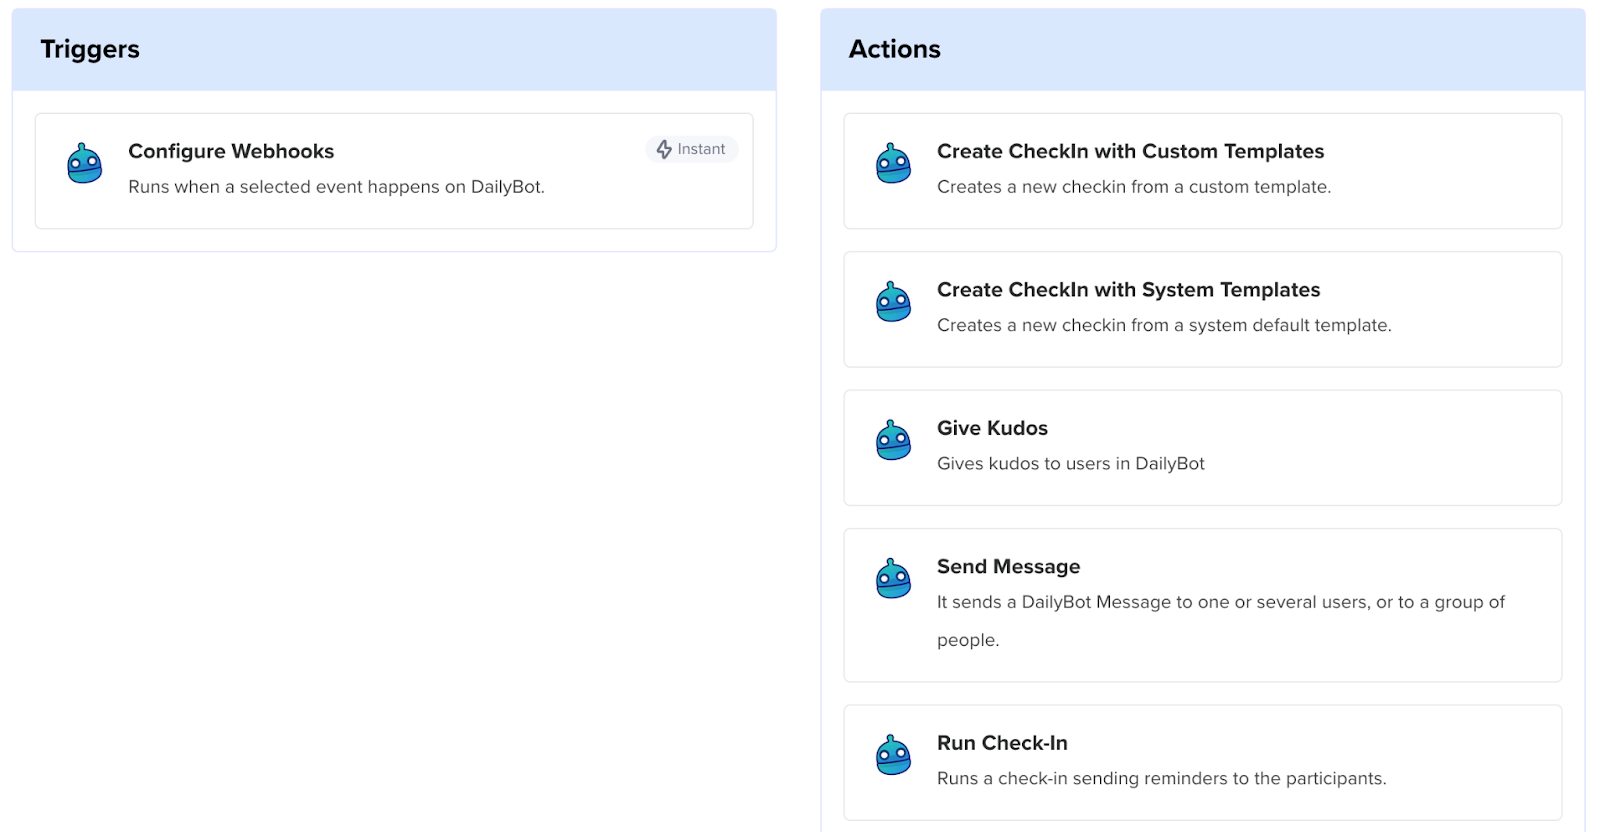This screenshot has width=1600, height=832.
Task: Open the Configure Webhooks trigger title
Action: click(x=231, y=151)
